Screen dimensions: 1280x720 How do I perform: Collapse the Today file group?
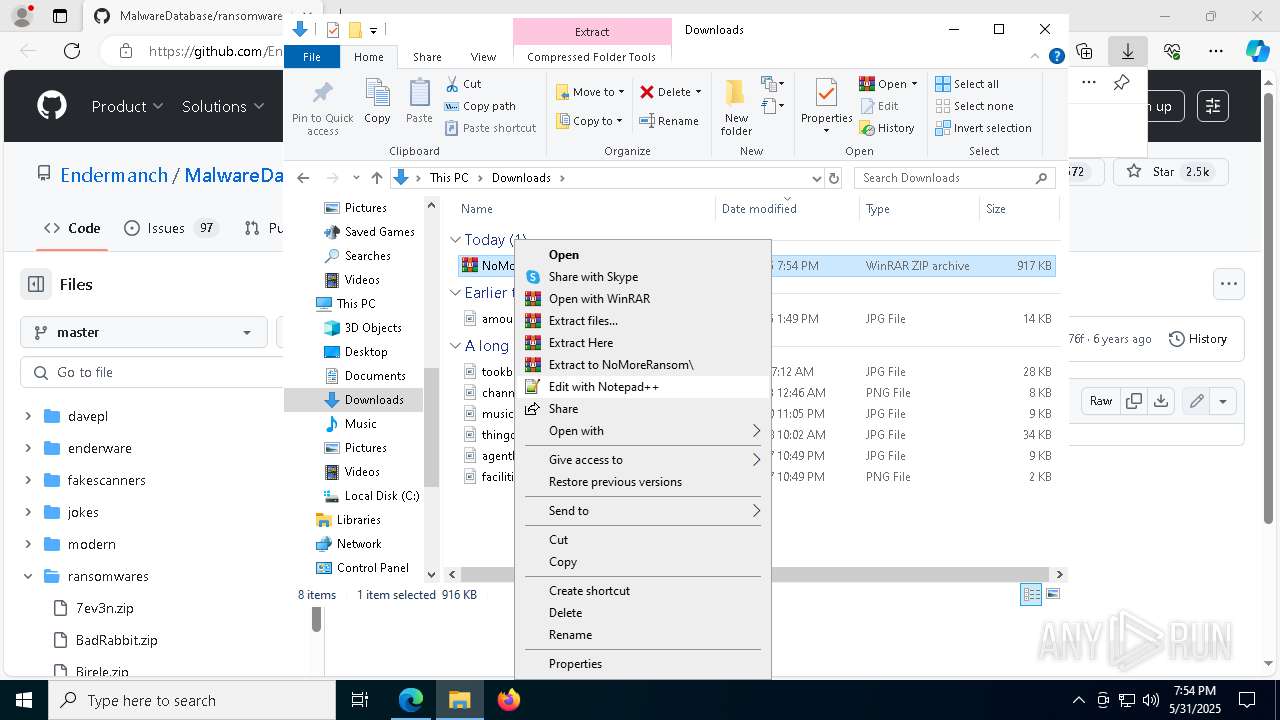pos(455,240)
